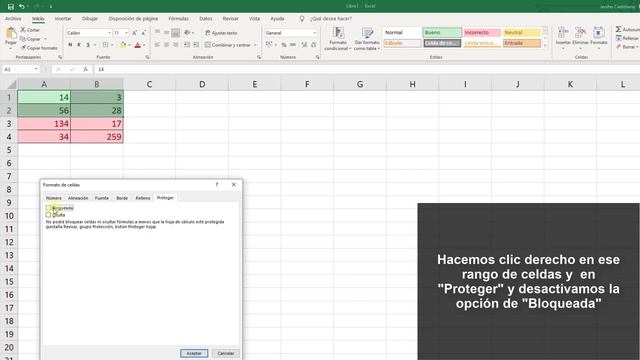Click the align right icon
This screenshot has height=360, width=640.
click(x=176, y=45)
